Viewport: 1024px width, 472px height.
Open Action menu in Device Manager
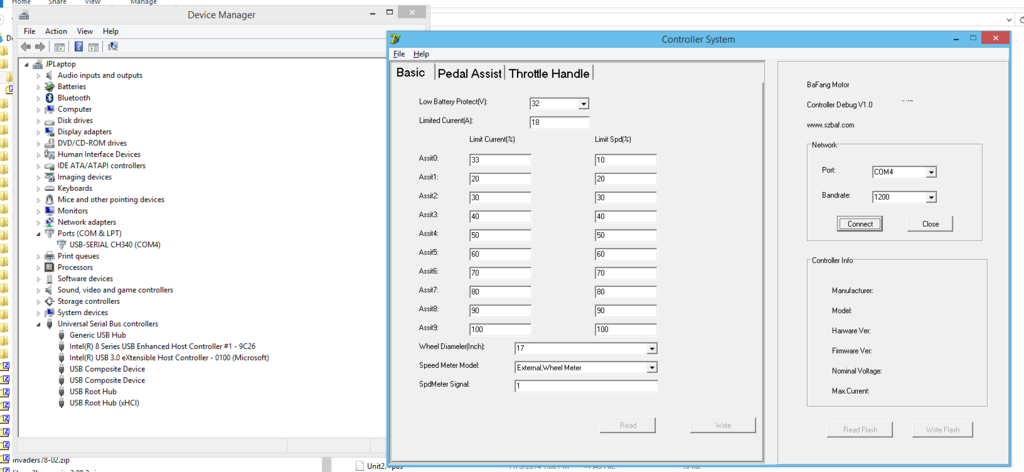56,31
